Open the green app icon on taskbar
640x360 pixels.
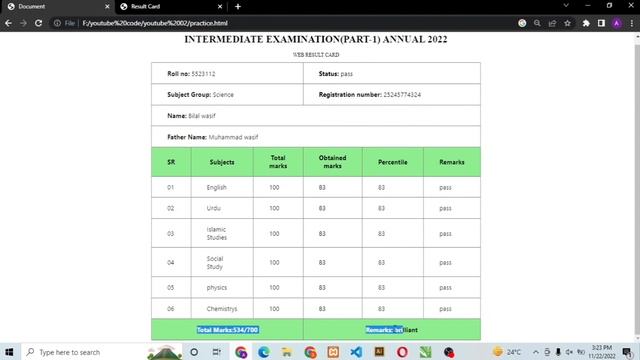[x=425, y=352]
